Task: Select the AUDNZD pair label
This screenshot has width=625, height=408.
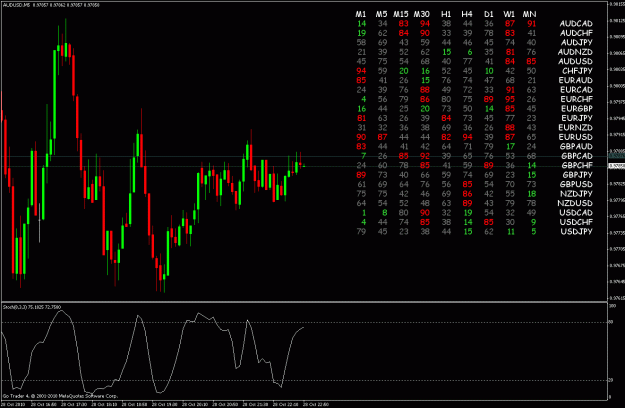Action: [575, 52]
